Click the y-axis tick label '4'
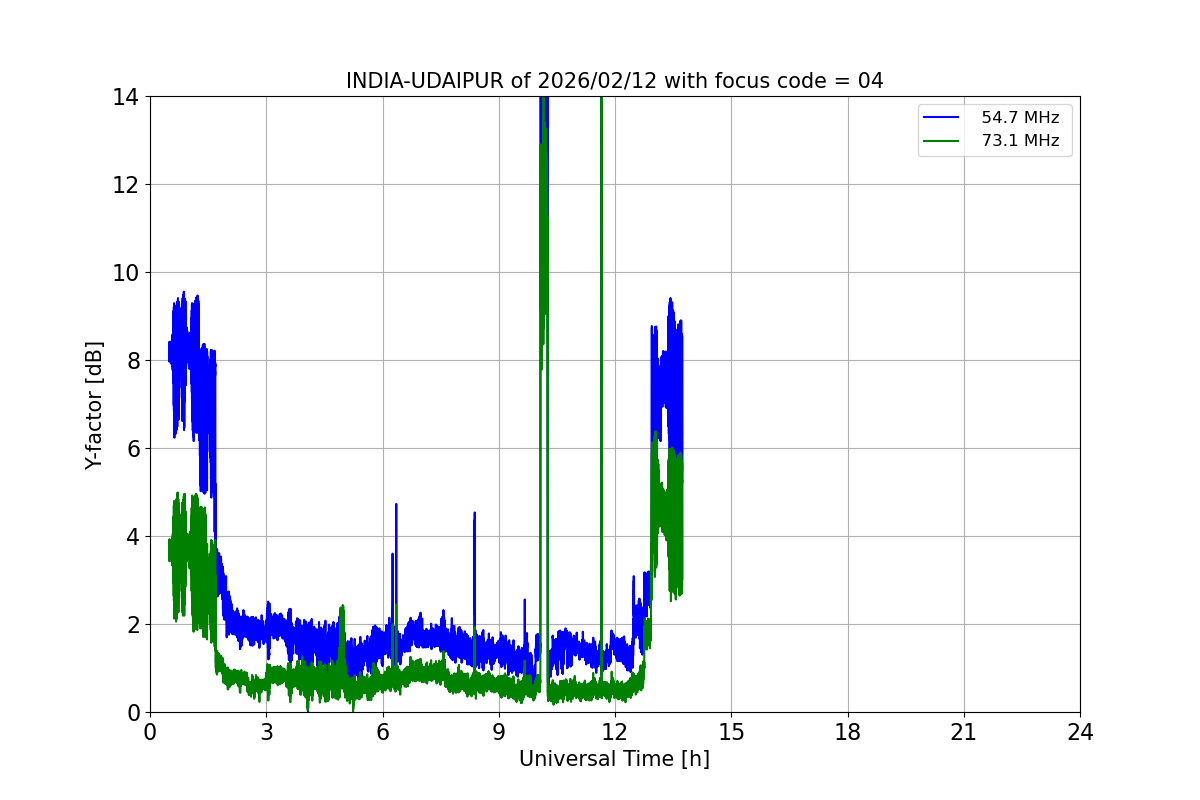This screenshot has width=1200, height=800. [132, 537]
